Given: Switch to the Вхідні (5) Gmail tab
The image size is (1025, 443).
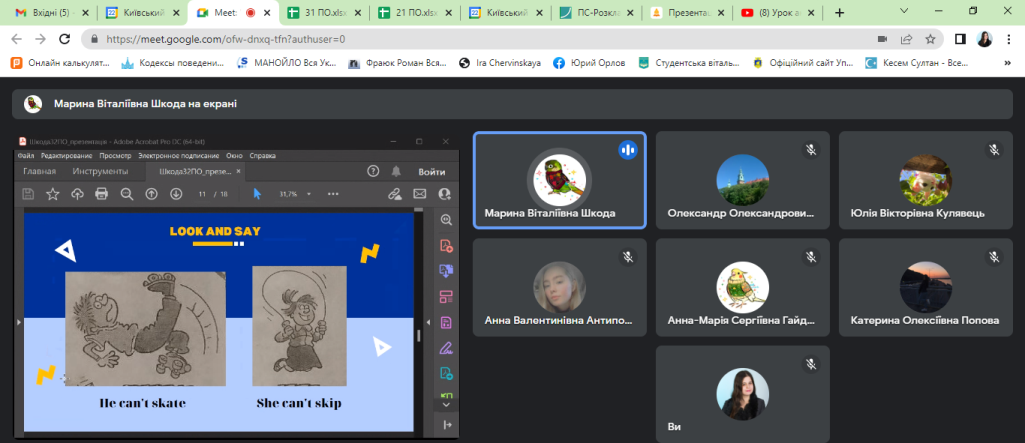Looking at the screenshot, I should (50, 12).
